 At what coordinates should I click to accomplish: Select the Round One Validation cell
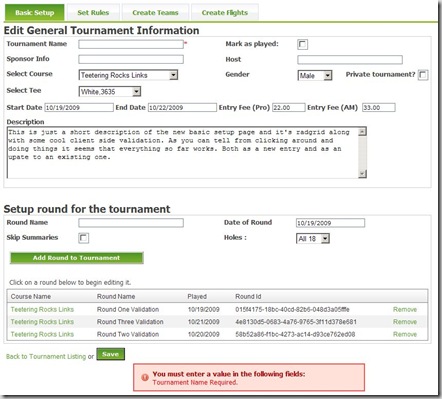coord(128,309)
